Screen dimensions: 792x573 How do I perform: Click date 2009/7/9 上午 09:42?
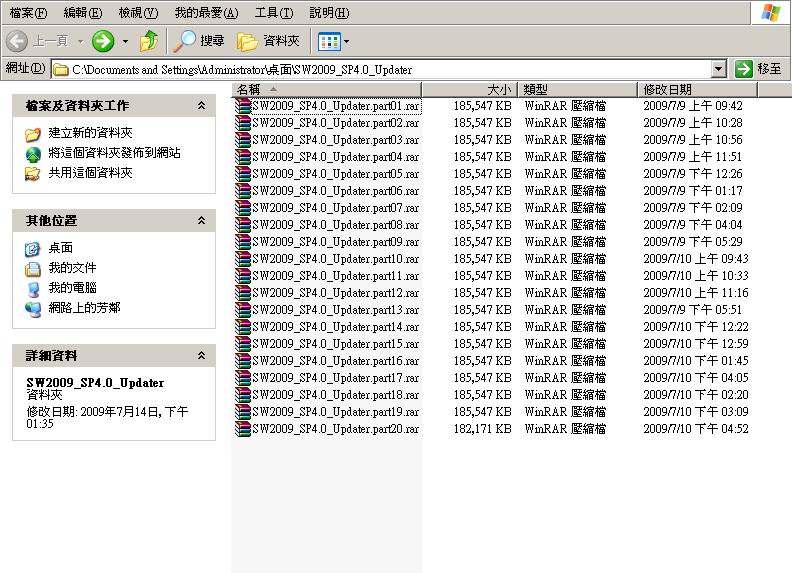tap(693, 106)
